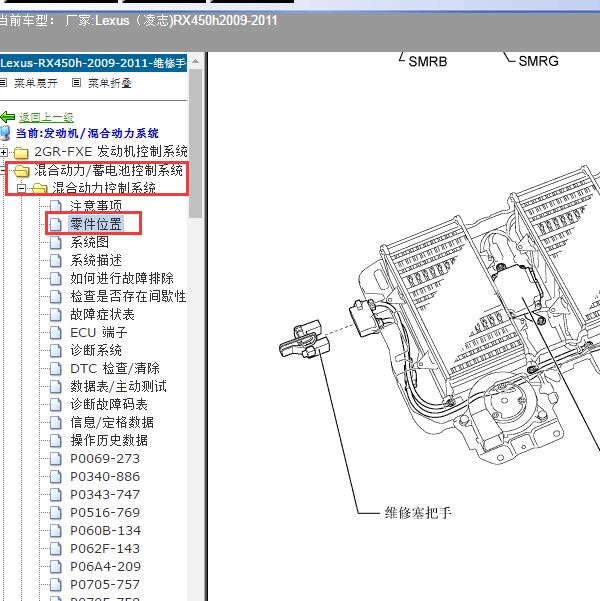Screen dimensions: 600x601
Task: Select 混合动力控制系统 folder icon
Action: [39, 188]
